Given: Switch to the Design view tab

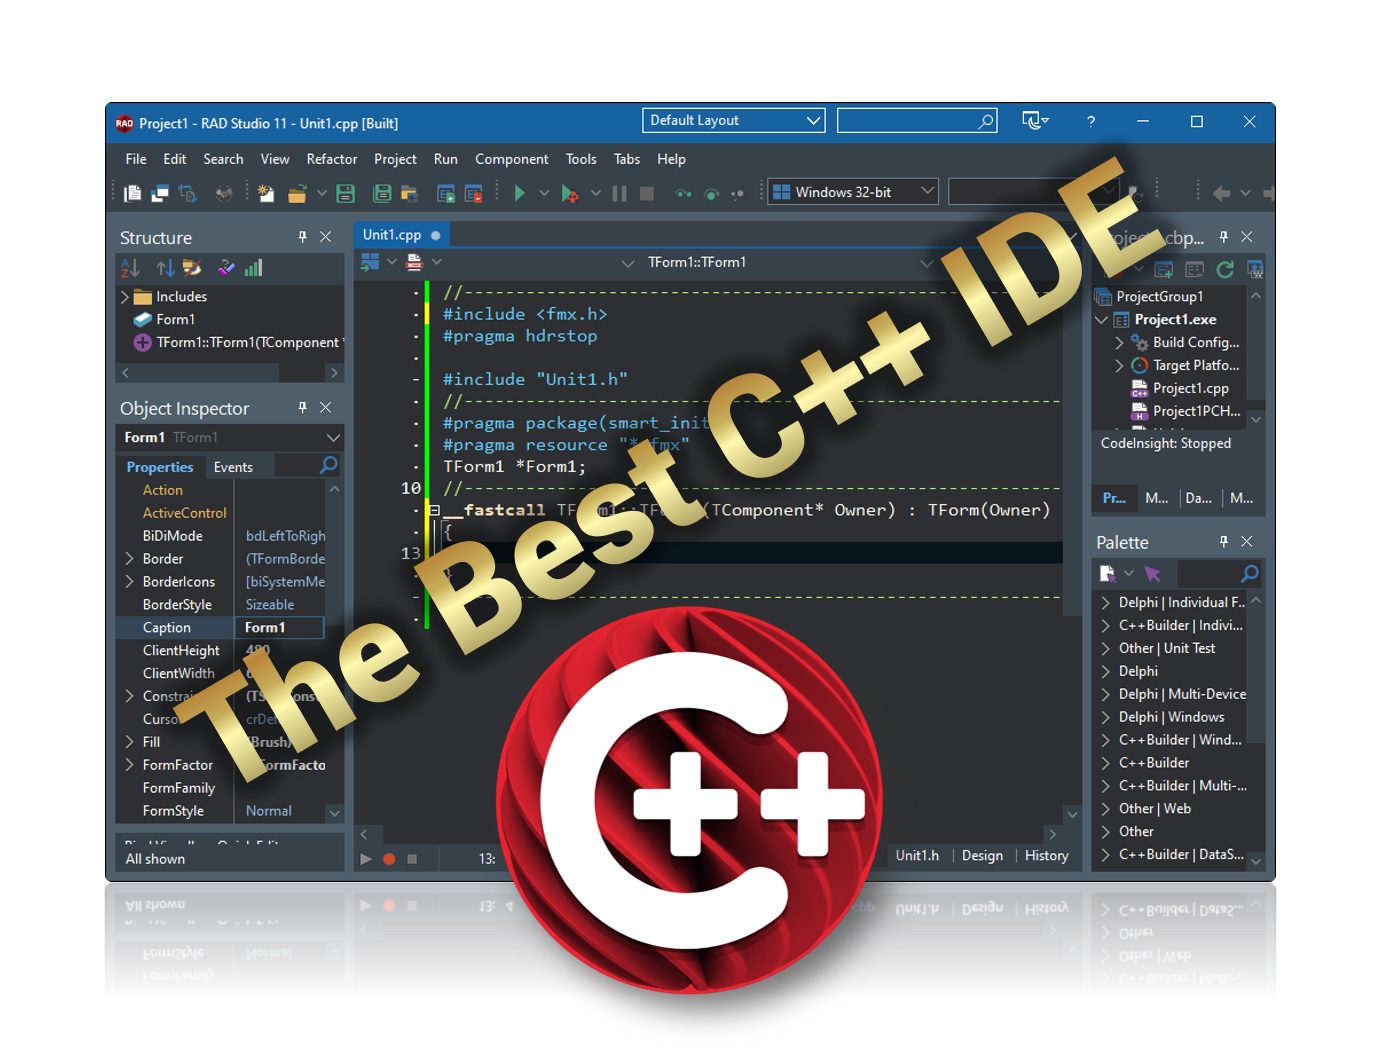Looking at the screenshot, I should [982, 856].
